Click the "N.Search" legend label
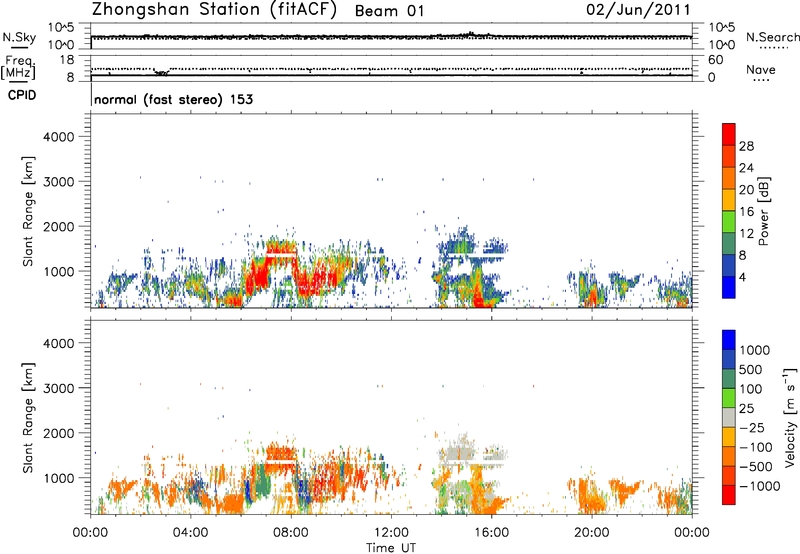Image resolution: width=800 pixels, height=554 pixels. 772,37
